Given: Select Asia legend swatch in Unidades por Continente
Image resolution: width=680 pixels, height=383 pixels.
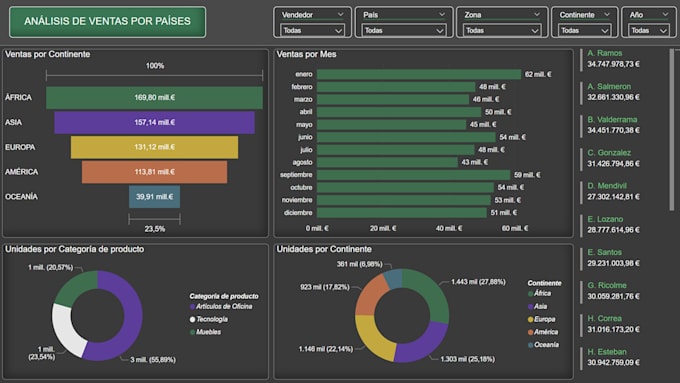Looking at the screenshot, I should click(x=530, y=307).
